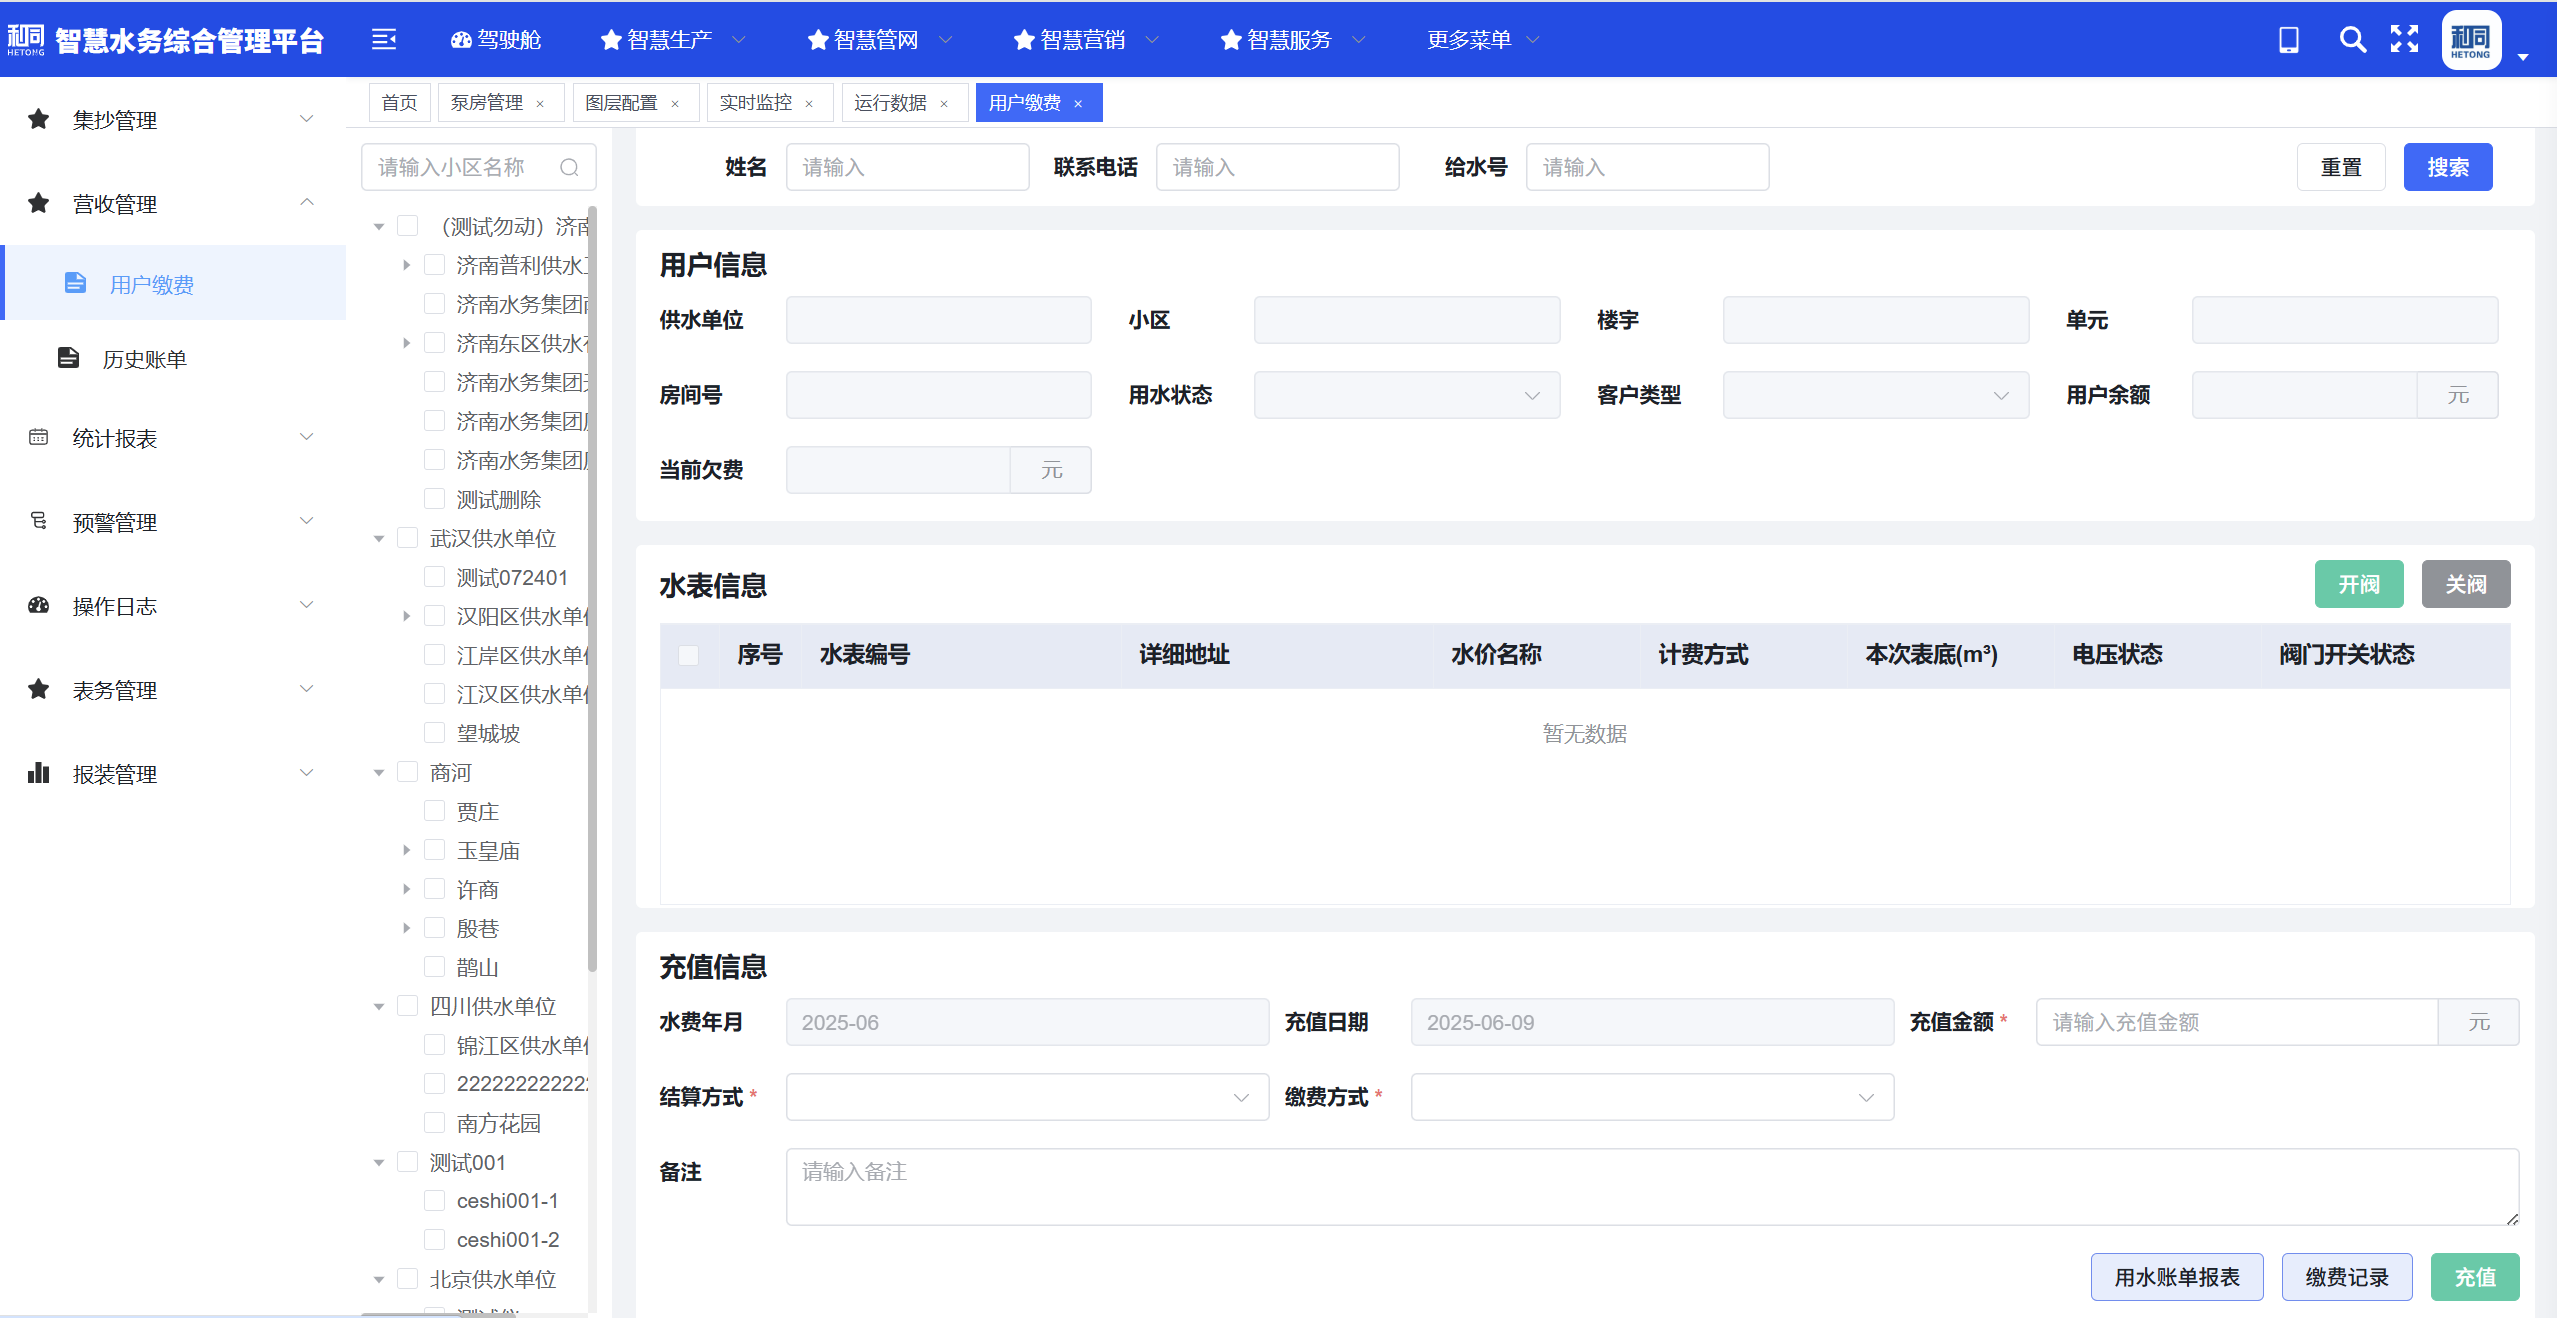The image size is (2557, 1318).
Task: Click the 搜索 search button
Action: pyautogui.click(x=2447, y=166)
